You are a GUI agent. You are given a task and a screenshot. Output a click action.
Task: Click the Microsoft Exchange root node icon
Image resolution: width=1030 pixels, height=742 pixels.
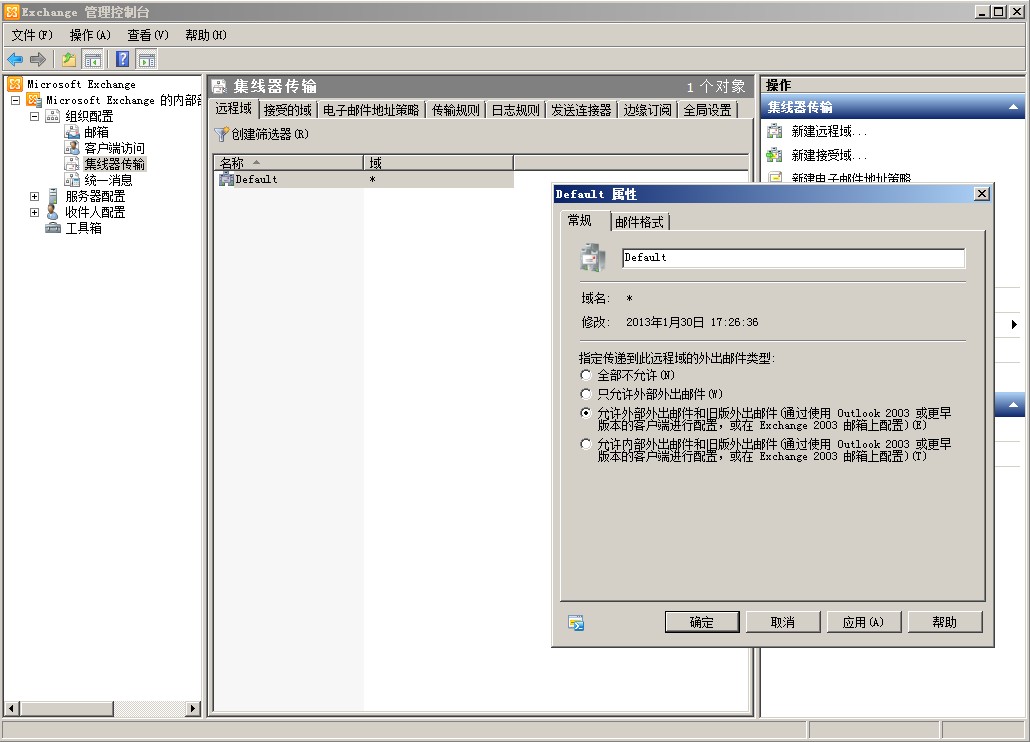[x=15, y=84]
